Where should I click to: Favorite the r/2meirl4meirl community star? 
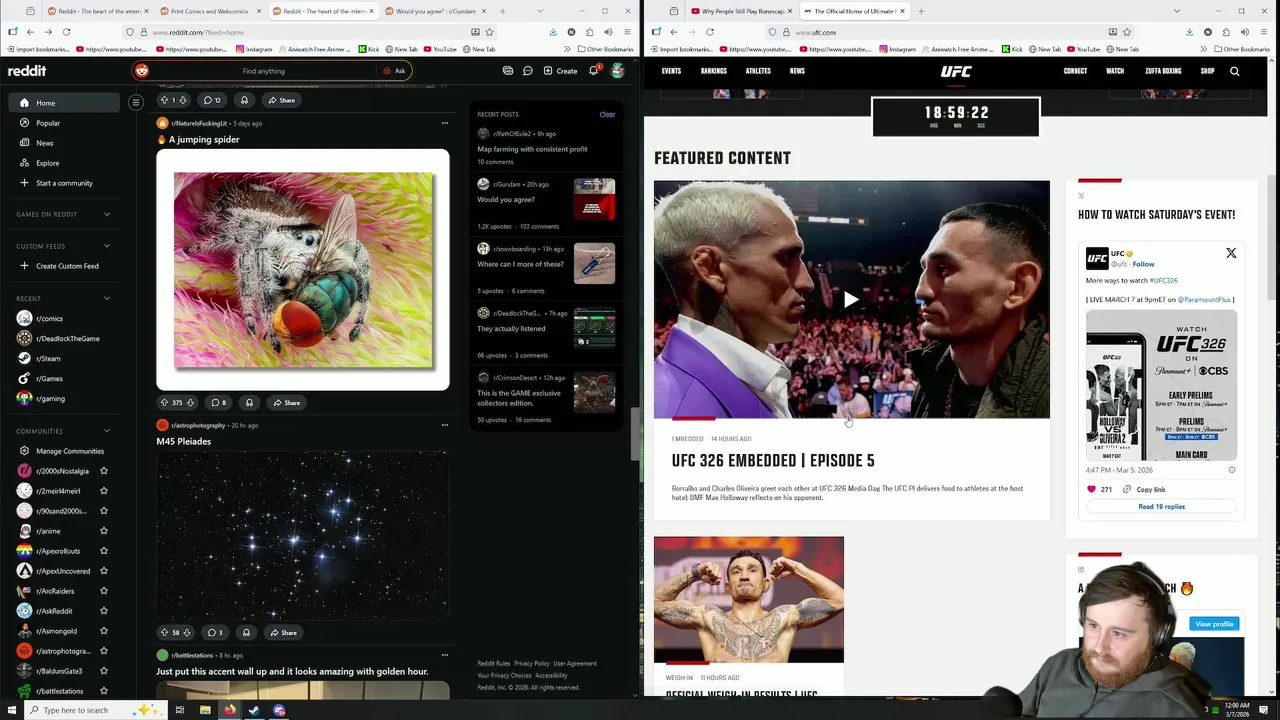pos(103,491)
